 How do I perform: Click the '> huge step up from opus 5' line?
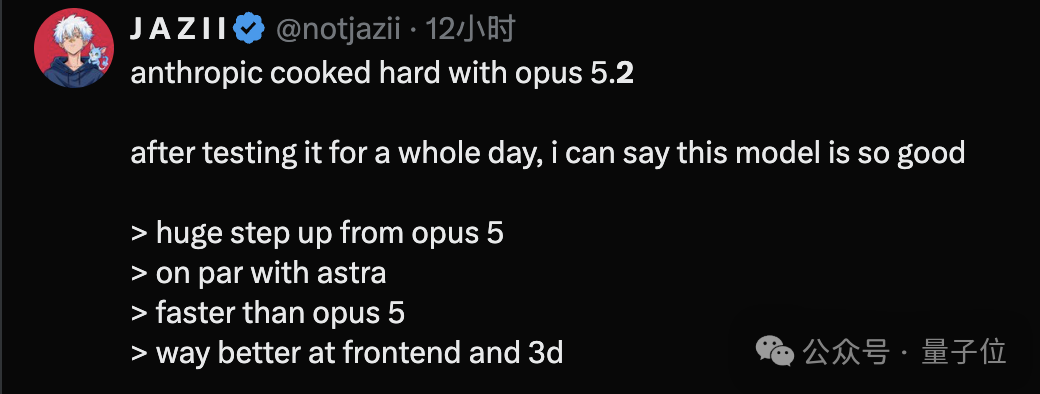(317, 233)
